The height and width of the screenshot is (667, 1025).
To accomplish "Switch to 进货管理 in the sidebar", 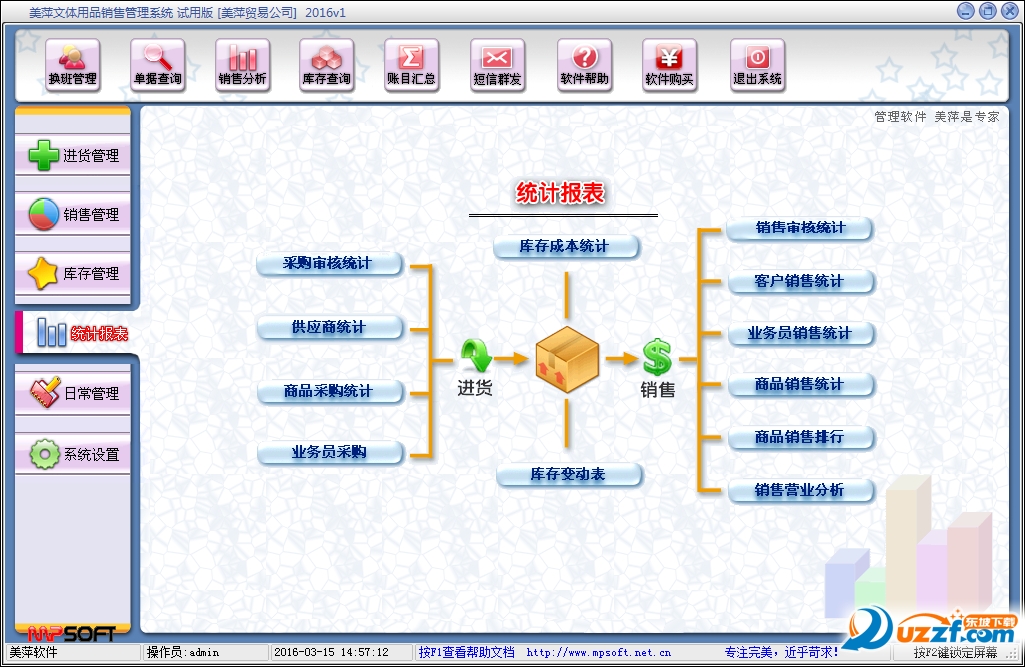I will pos(73,155).
